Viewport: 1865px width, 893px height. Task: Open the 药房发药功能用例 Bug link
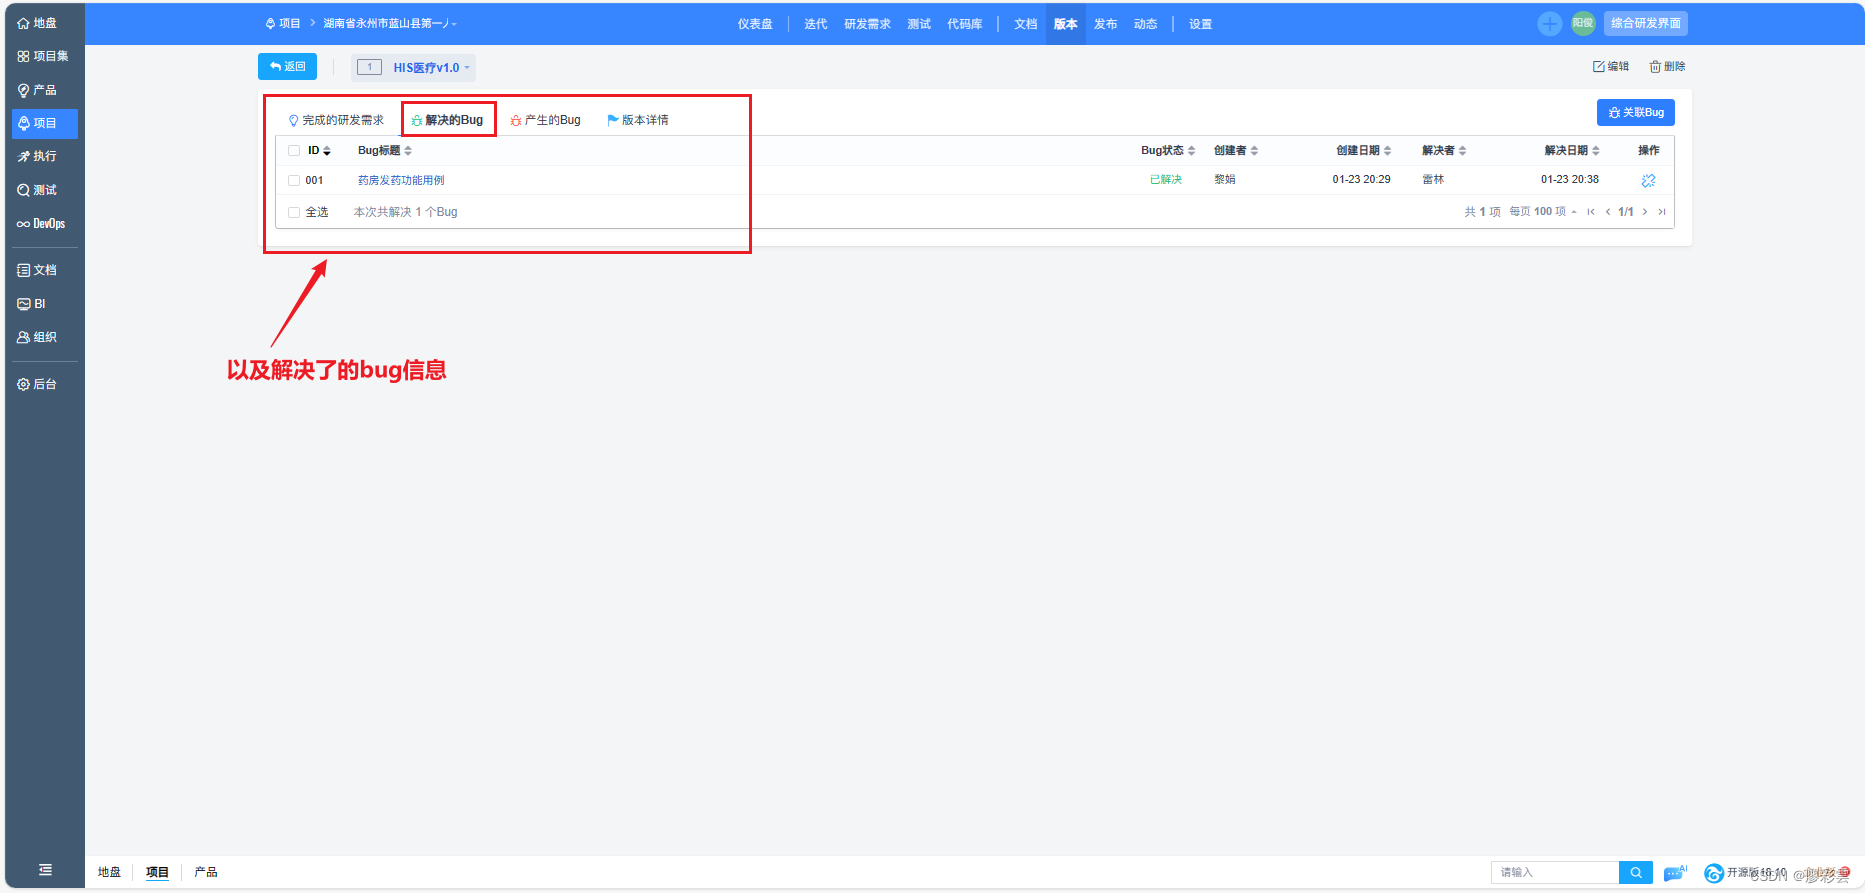click(x=401, y=181)
